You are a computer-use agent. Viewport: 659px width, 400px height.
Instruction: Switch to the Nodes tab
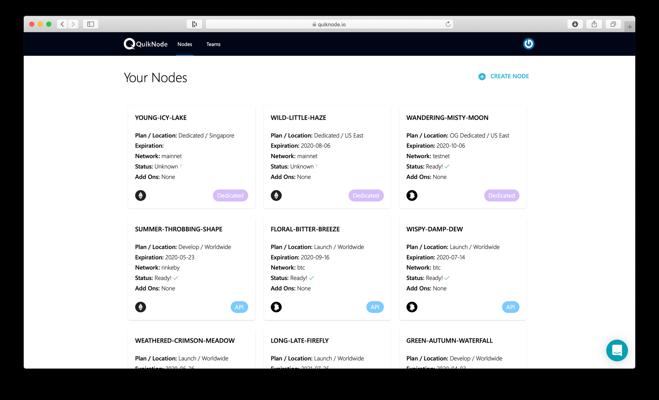tap(185, 44)
